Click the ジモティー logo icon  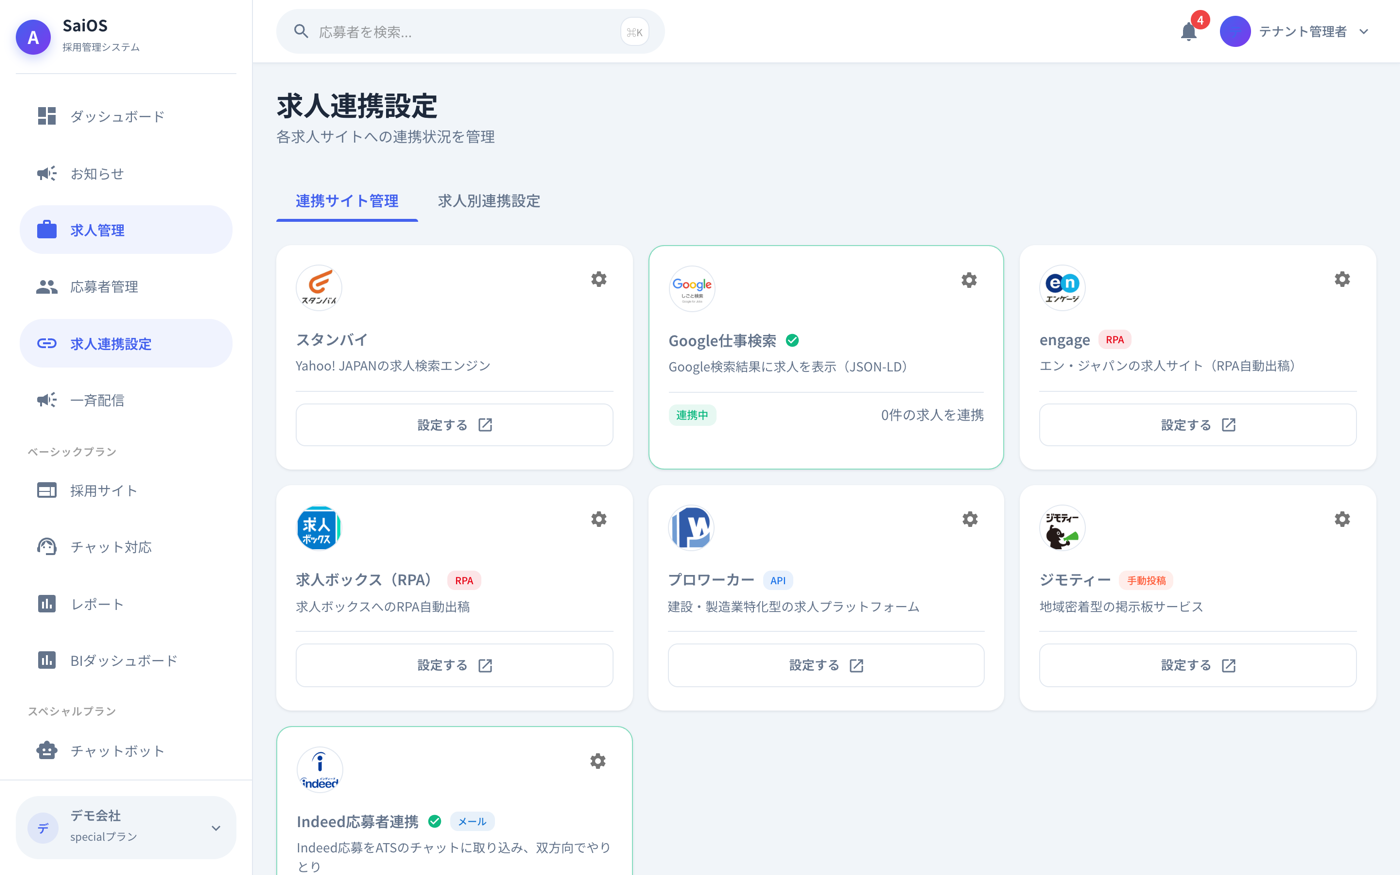click(1062, 528)
